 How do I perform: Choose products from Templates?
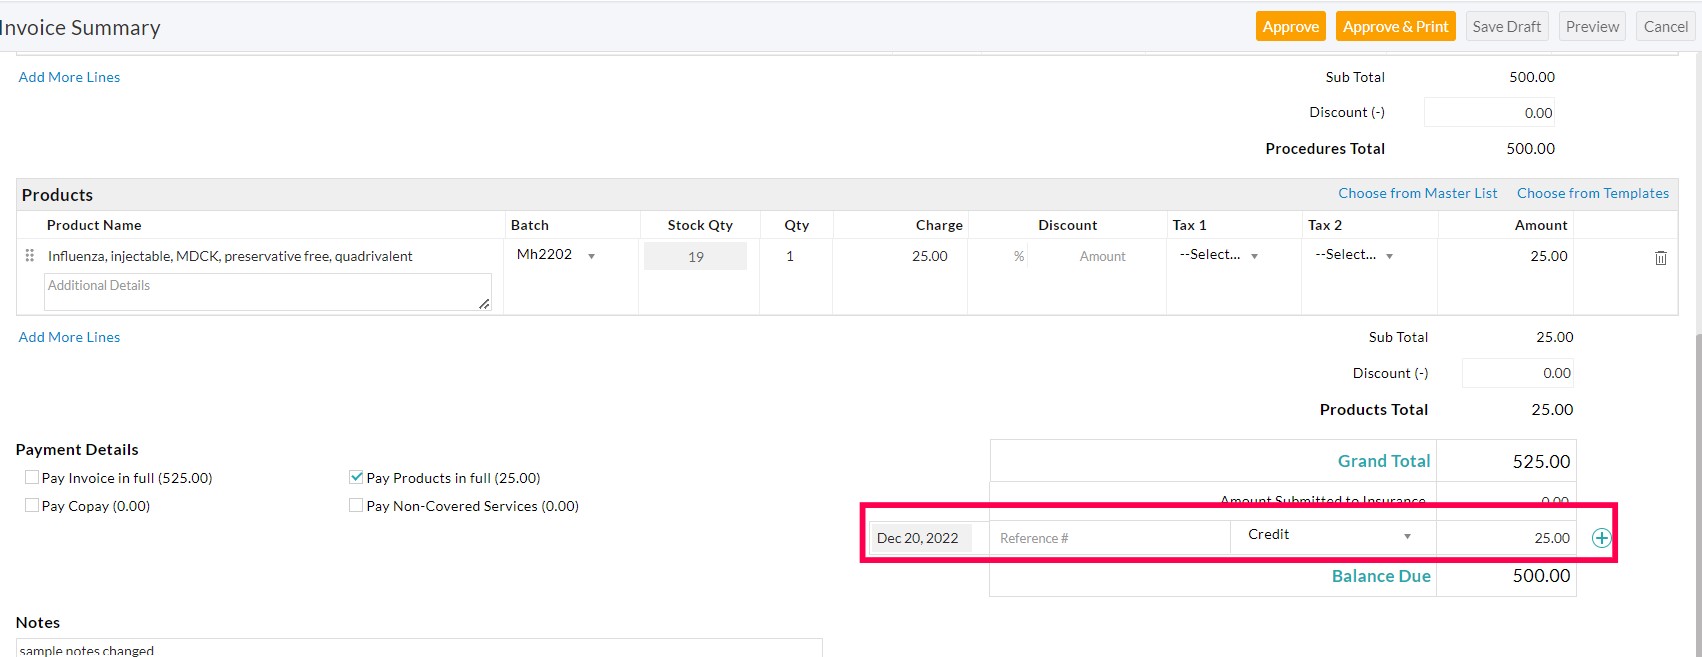click(x=1592, y=193)
